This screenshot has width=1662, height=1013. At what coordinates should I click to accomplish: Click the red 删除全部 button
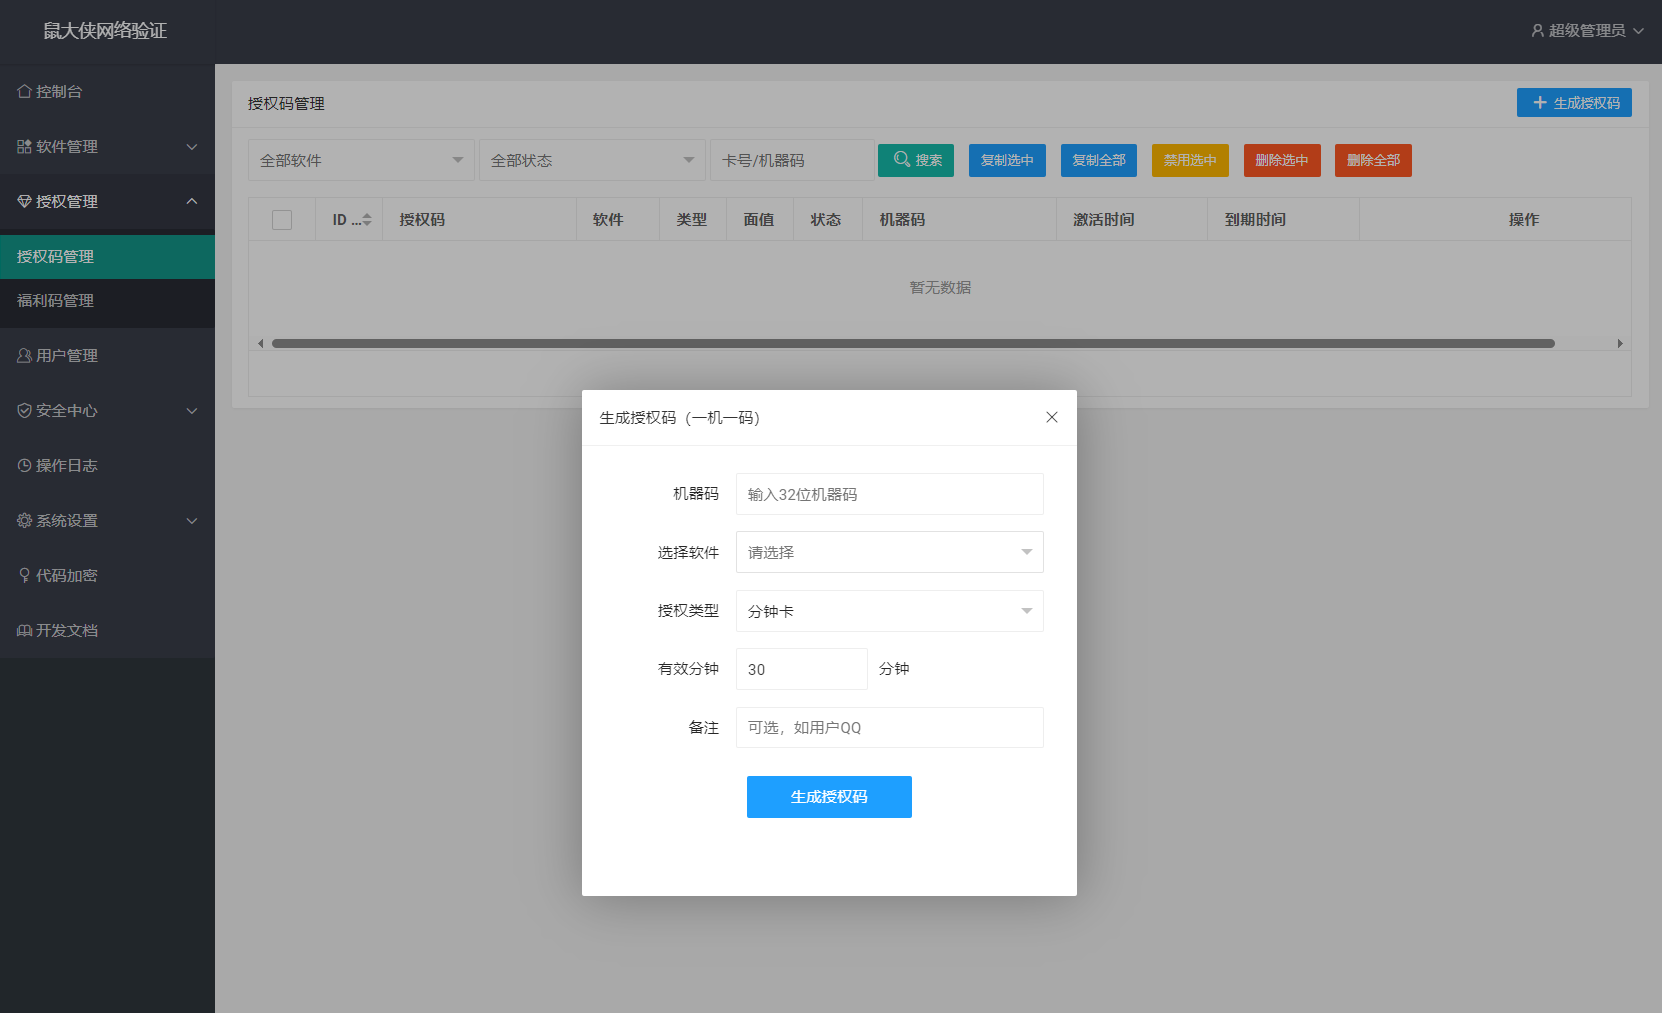(x=1372, y=160)
